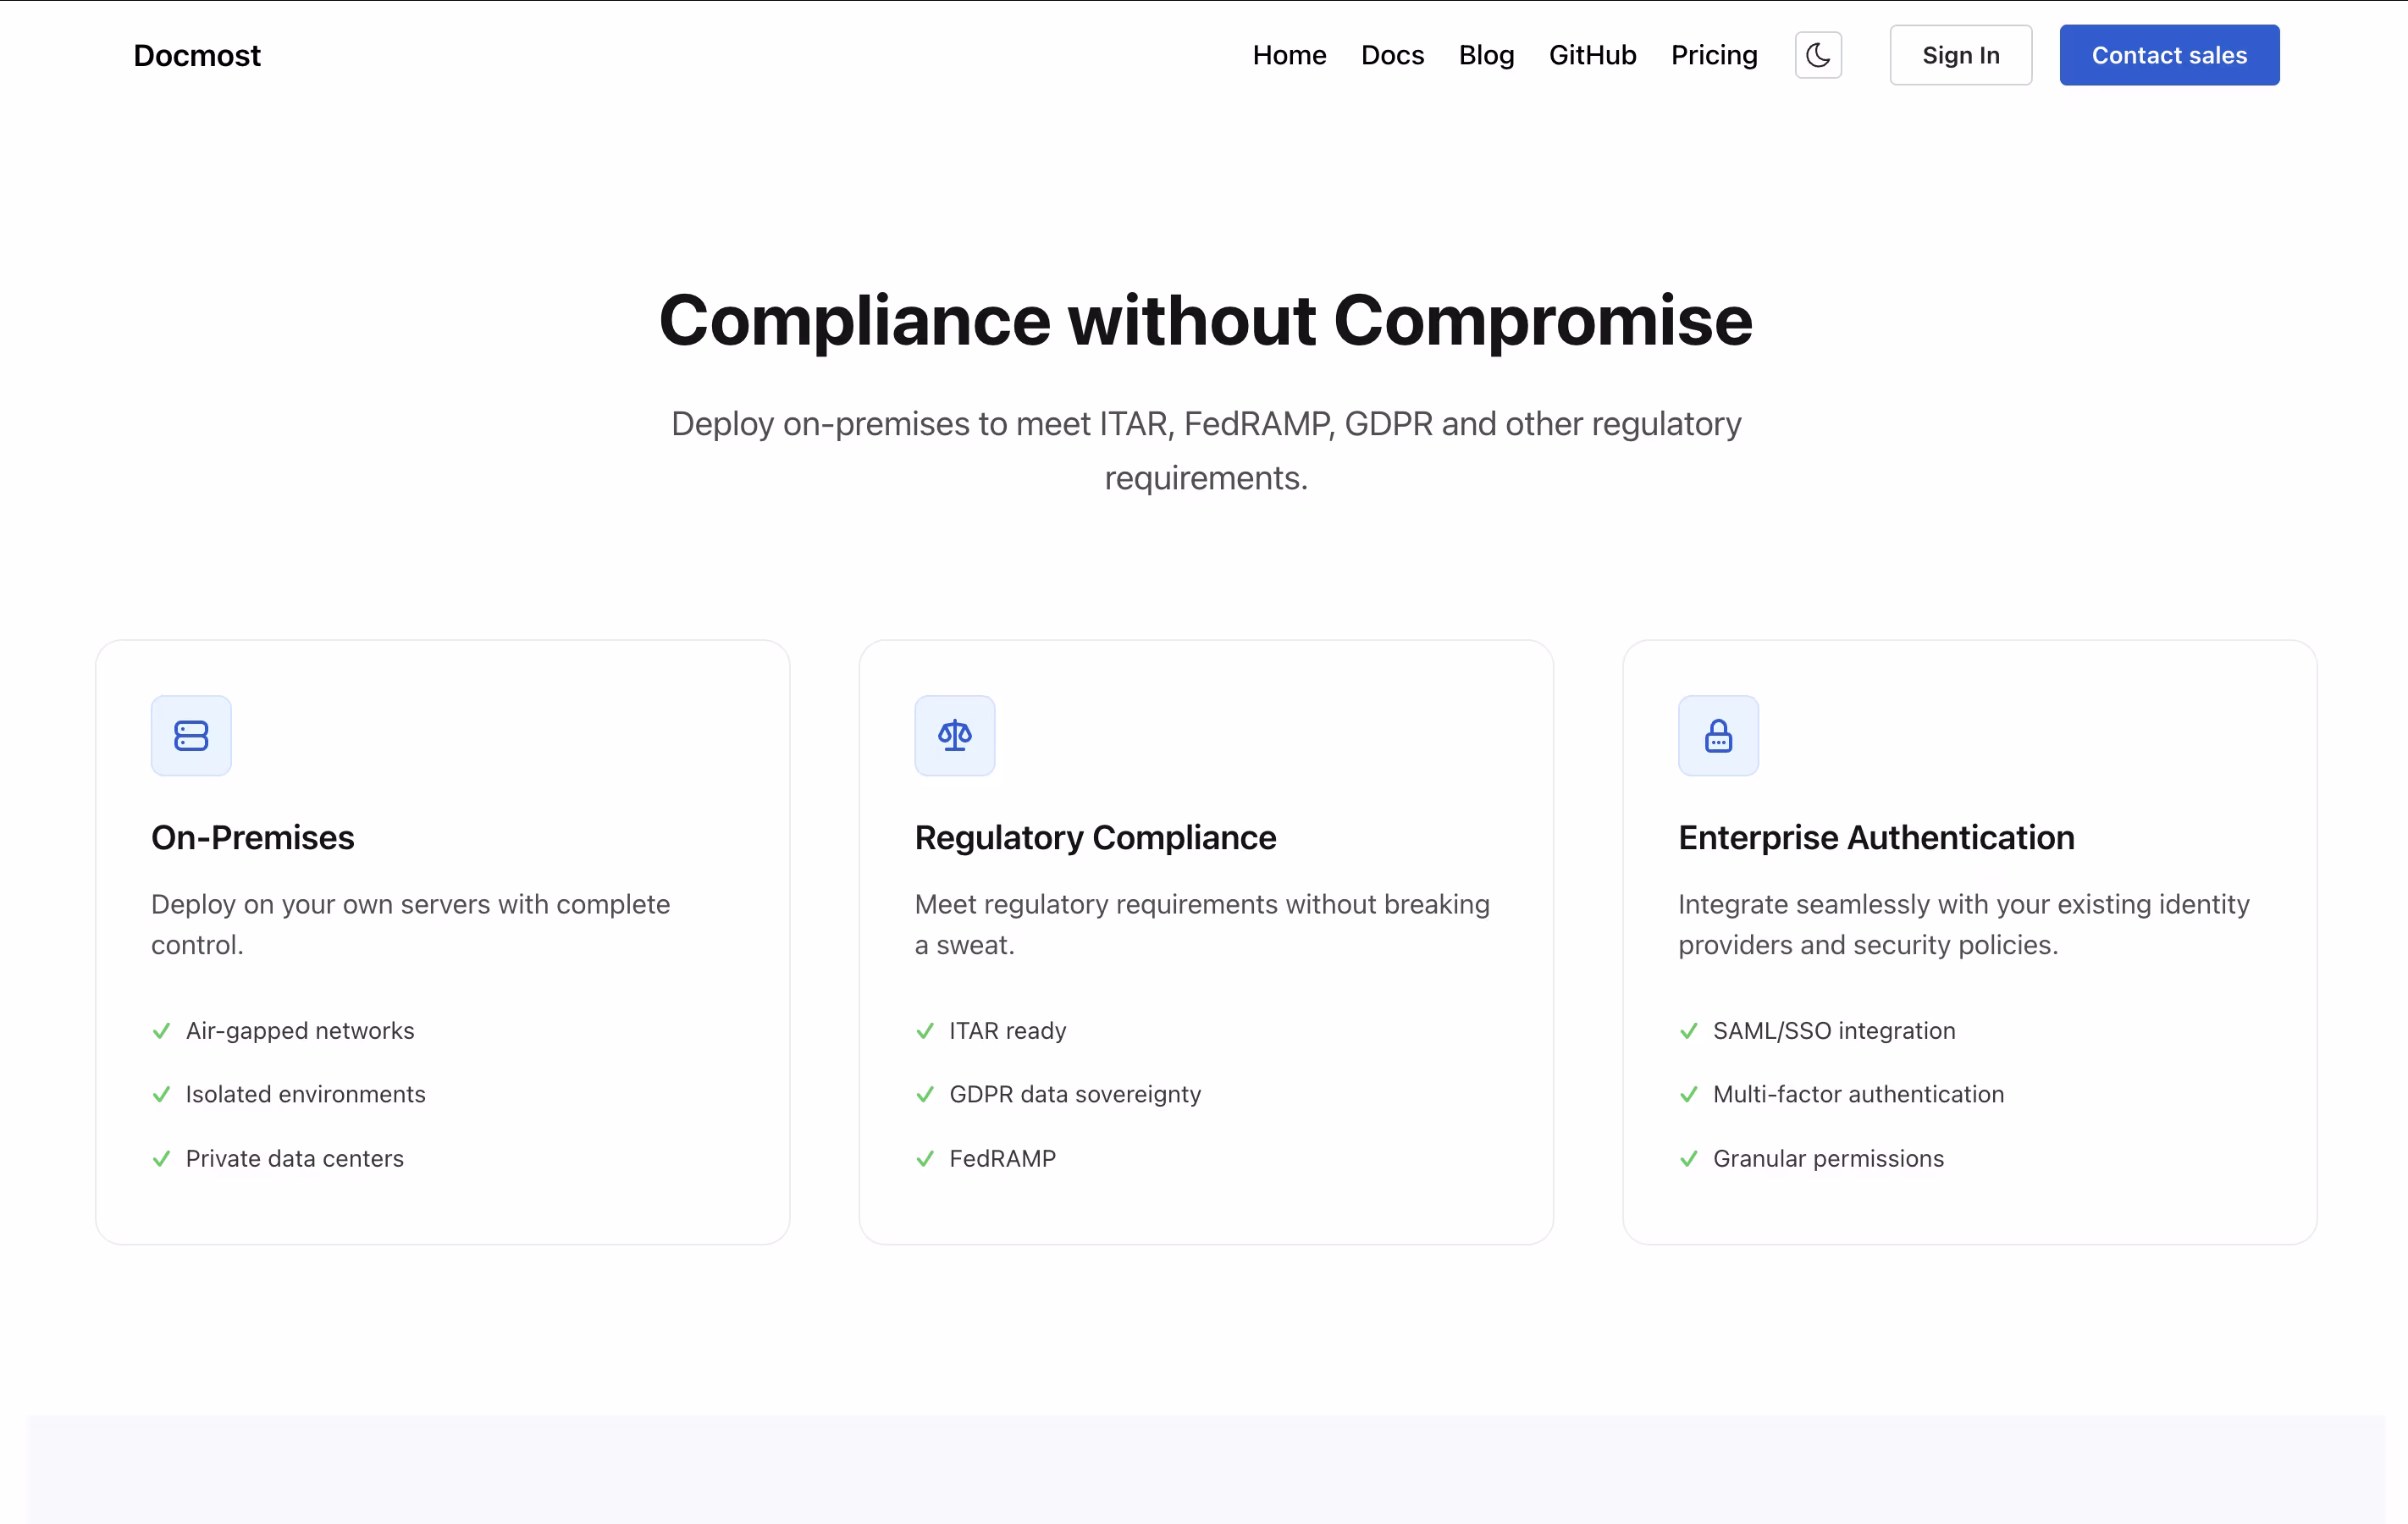Click the Compliance without Compromise heading
This screenshot has height=1524, width=2408.
tap(1205, 321)
